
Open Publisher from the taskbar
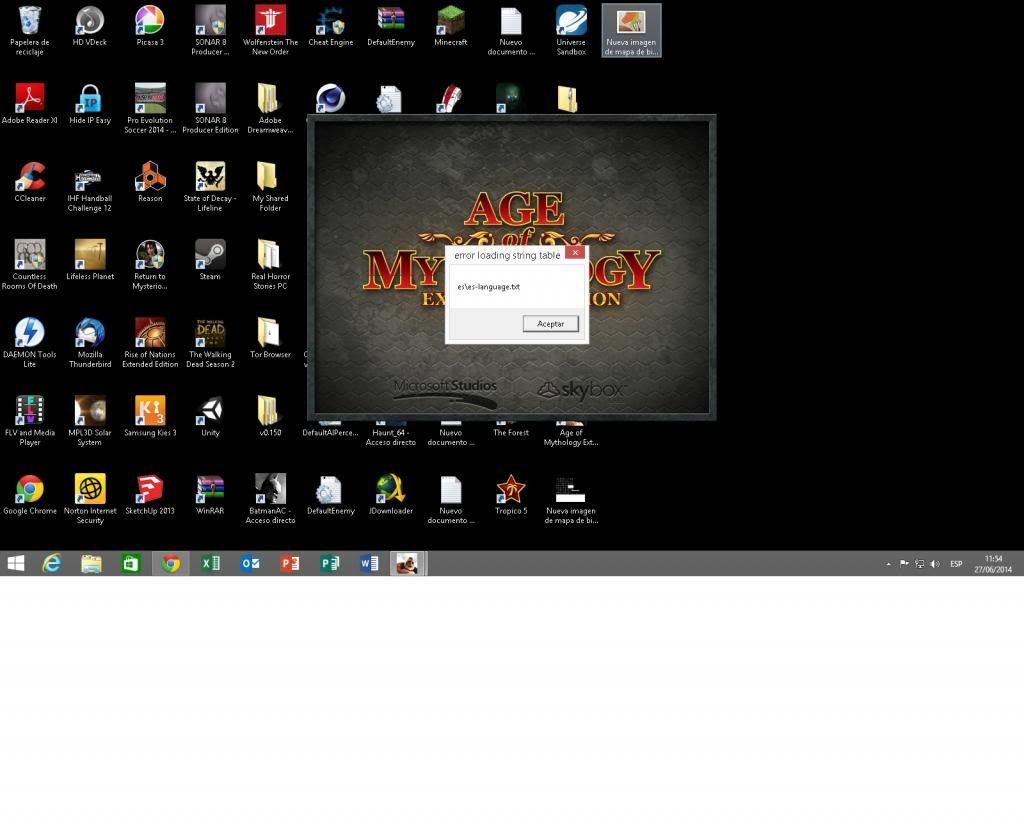coord(330,563)
